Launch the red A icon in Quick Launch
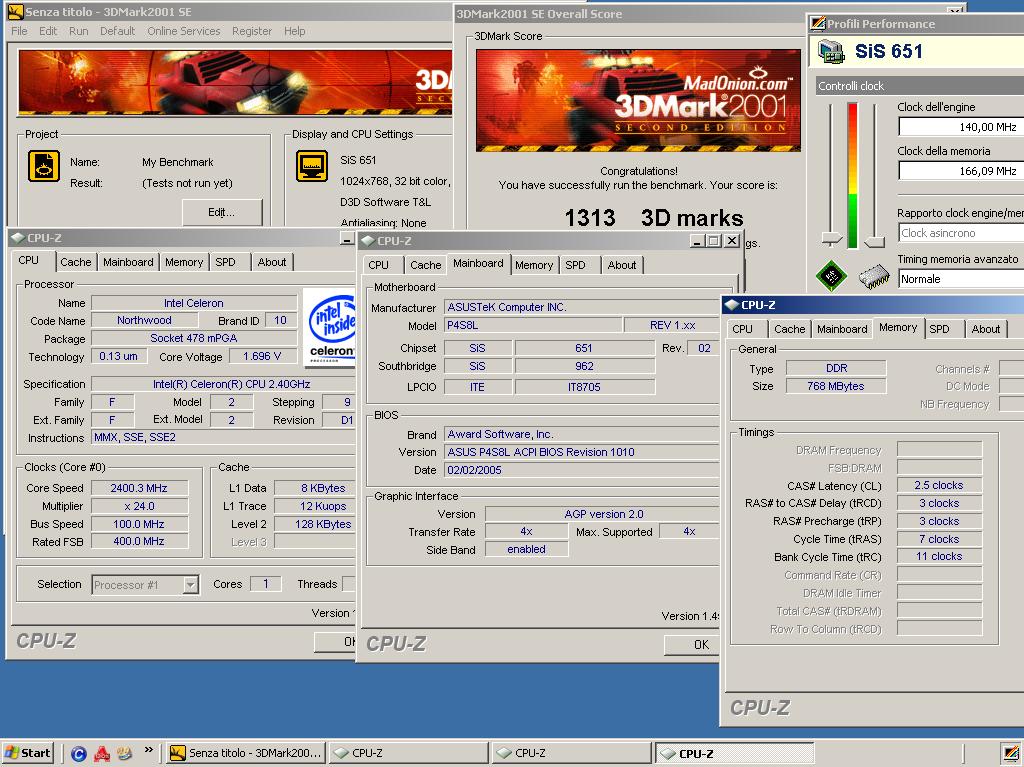 coord(102,753)
